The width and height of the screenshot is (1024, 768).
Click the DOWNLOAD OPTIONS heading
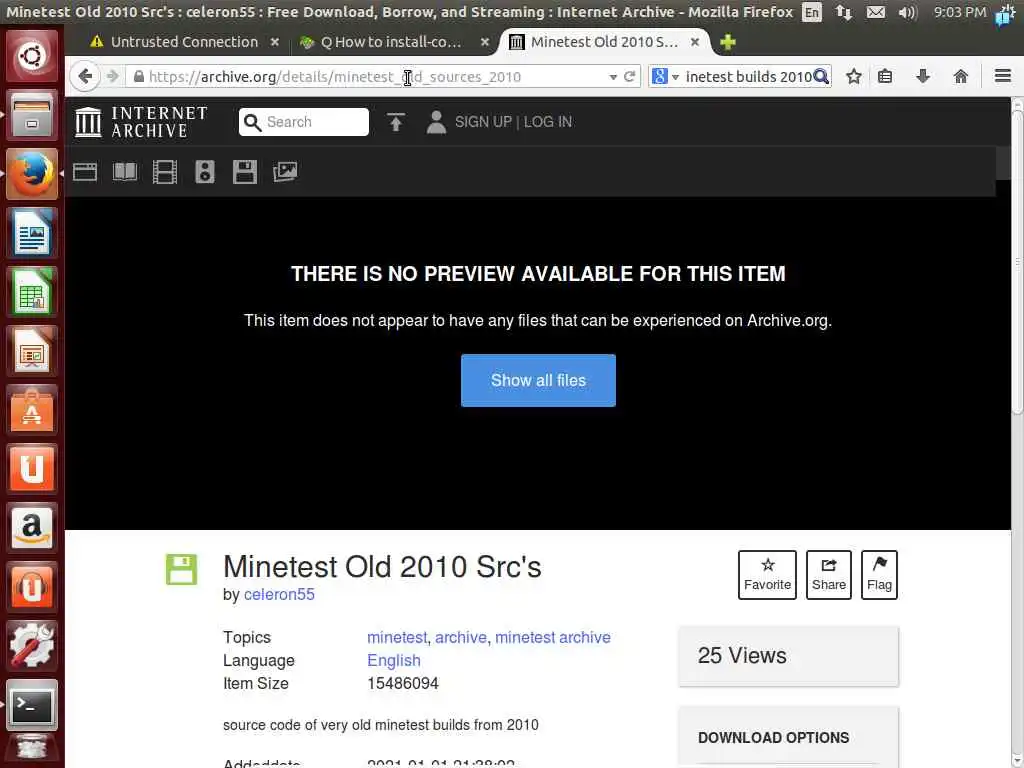coord(773,737)
